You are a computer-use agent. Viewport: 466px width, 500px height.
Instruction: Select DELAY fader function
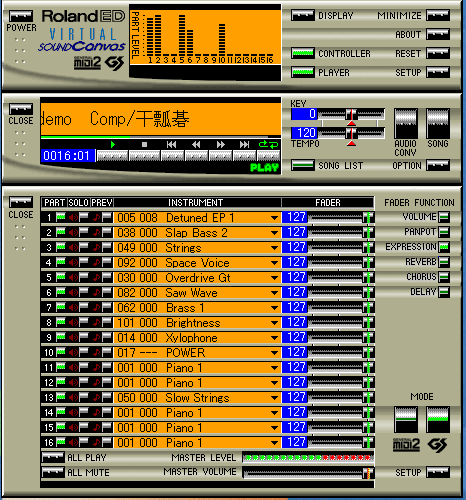[x=444, y=292]
